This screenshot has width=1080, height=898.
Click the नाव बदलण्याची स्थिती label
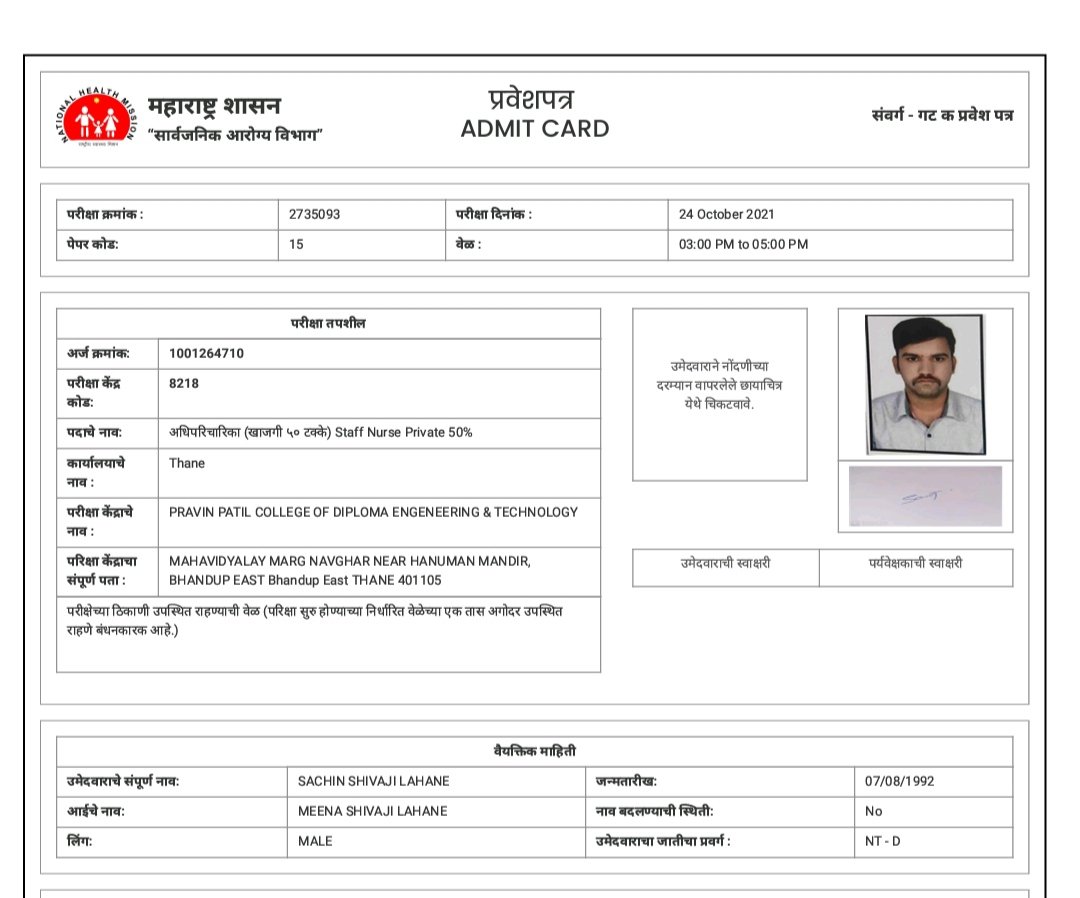pos(654,811)
